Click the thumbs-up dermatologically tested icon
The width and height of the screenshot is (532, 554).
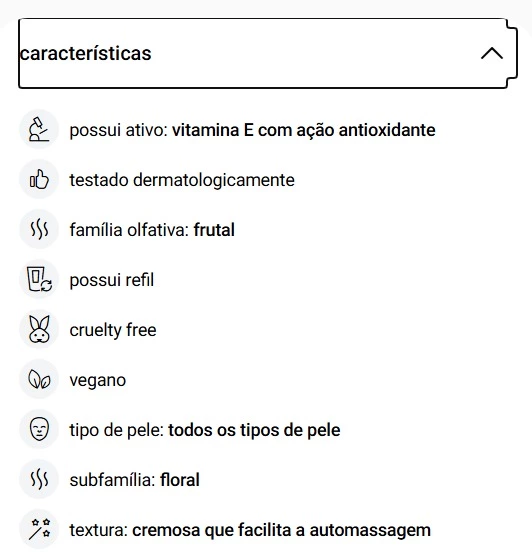pos(39,179)
